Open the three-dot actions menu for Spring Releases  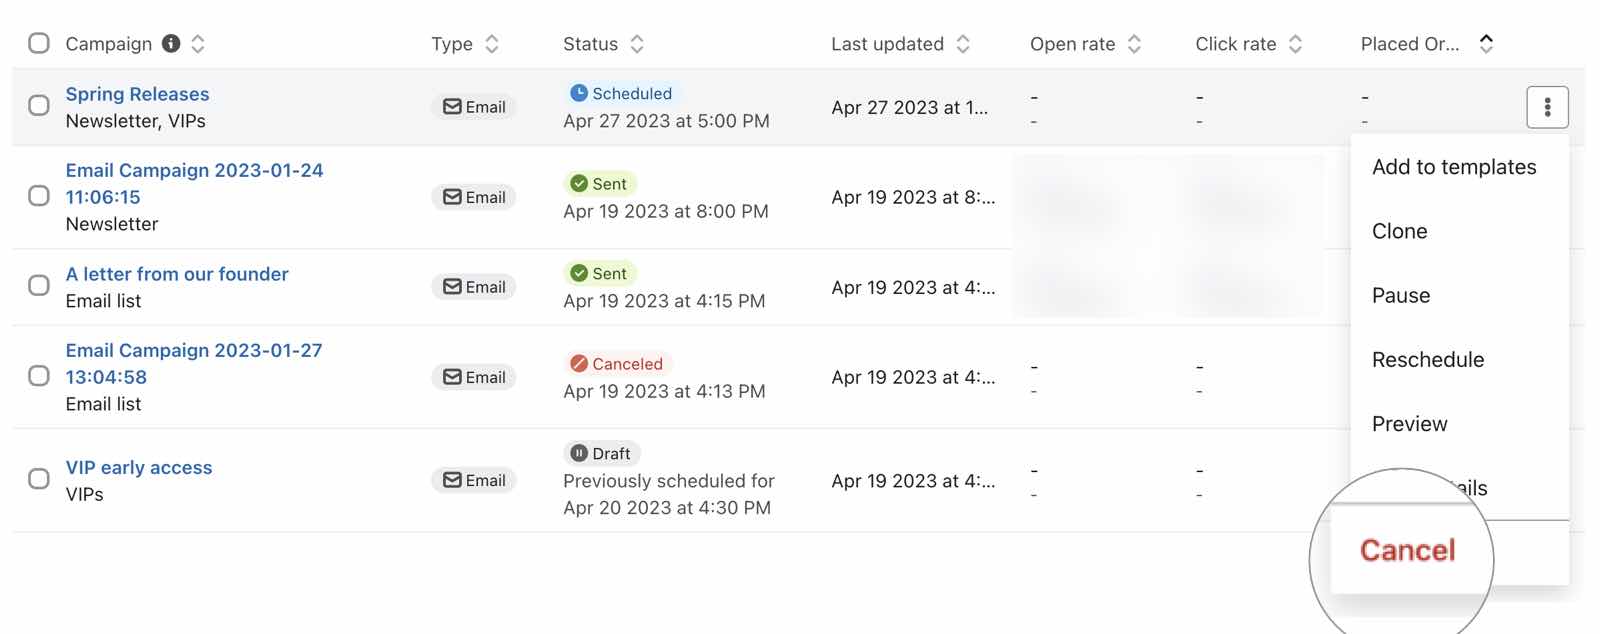click(1547, 107)
